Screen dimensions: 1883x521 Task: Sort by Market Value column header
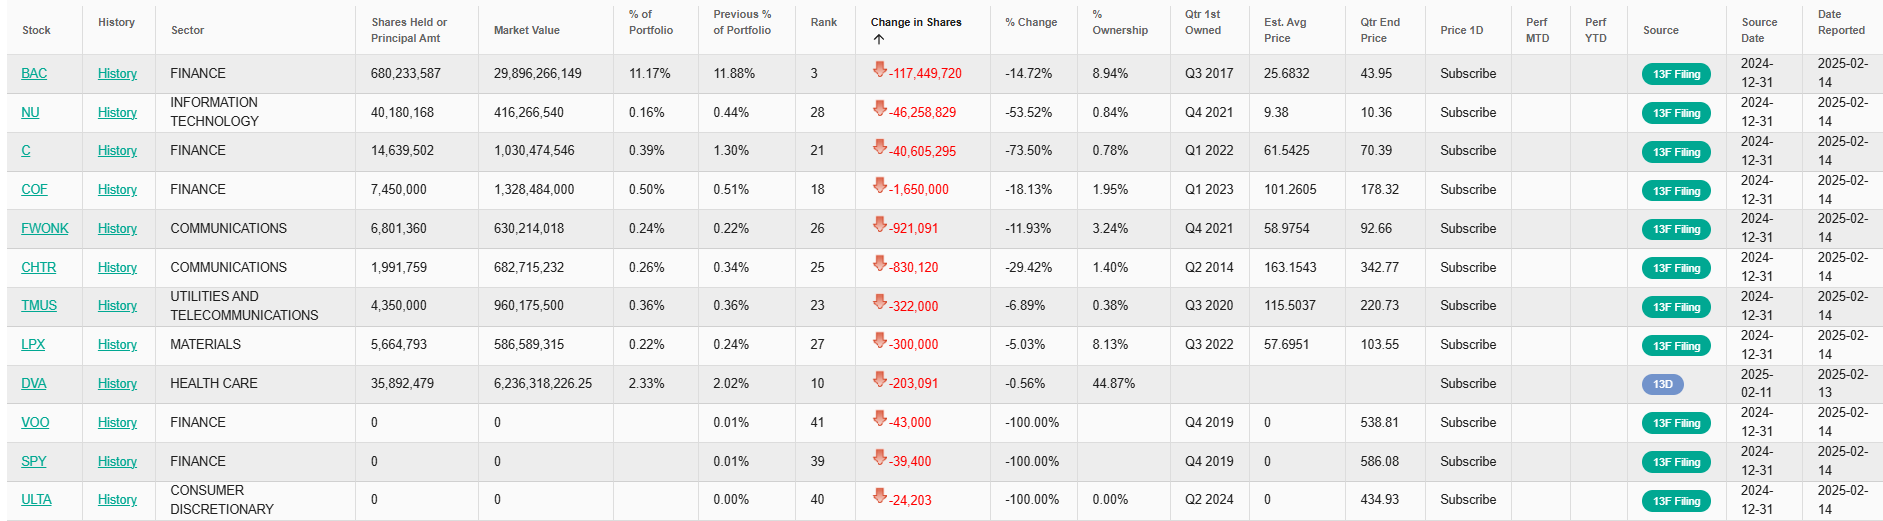tap(527, 30)
